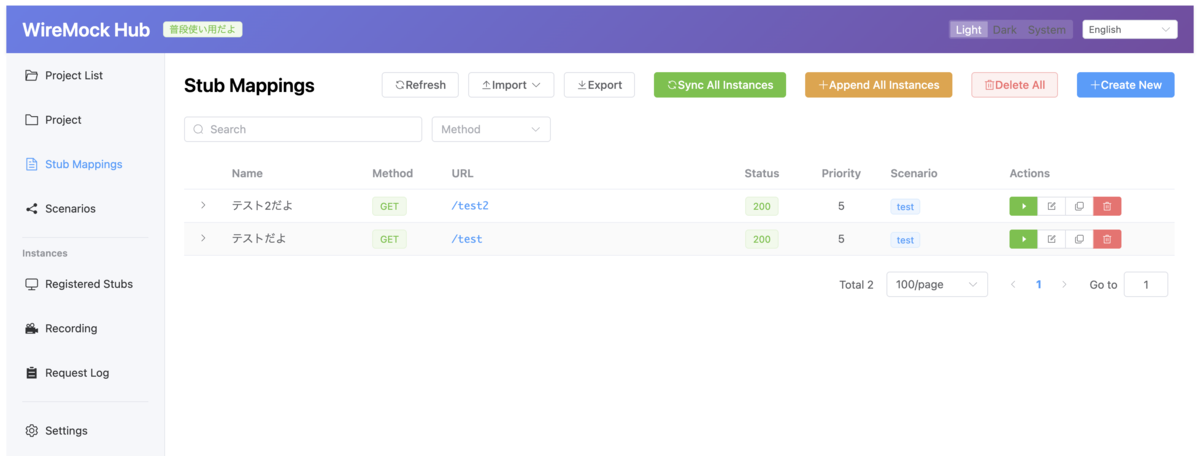This screenshot has width=1200, height=456.
Task: Click the Priority column header
Action: click(x=841, y=173)
